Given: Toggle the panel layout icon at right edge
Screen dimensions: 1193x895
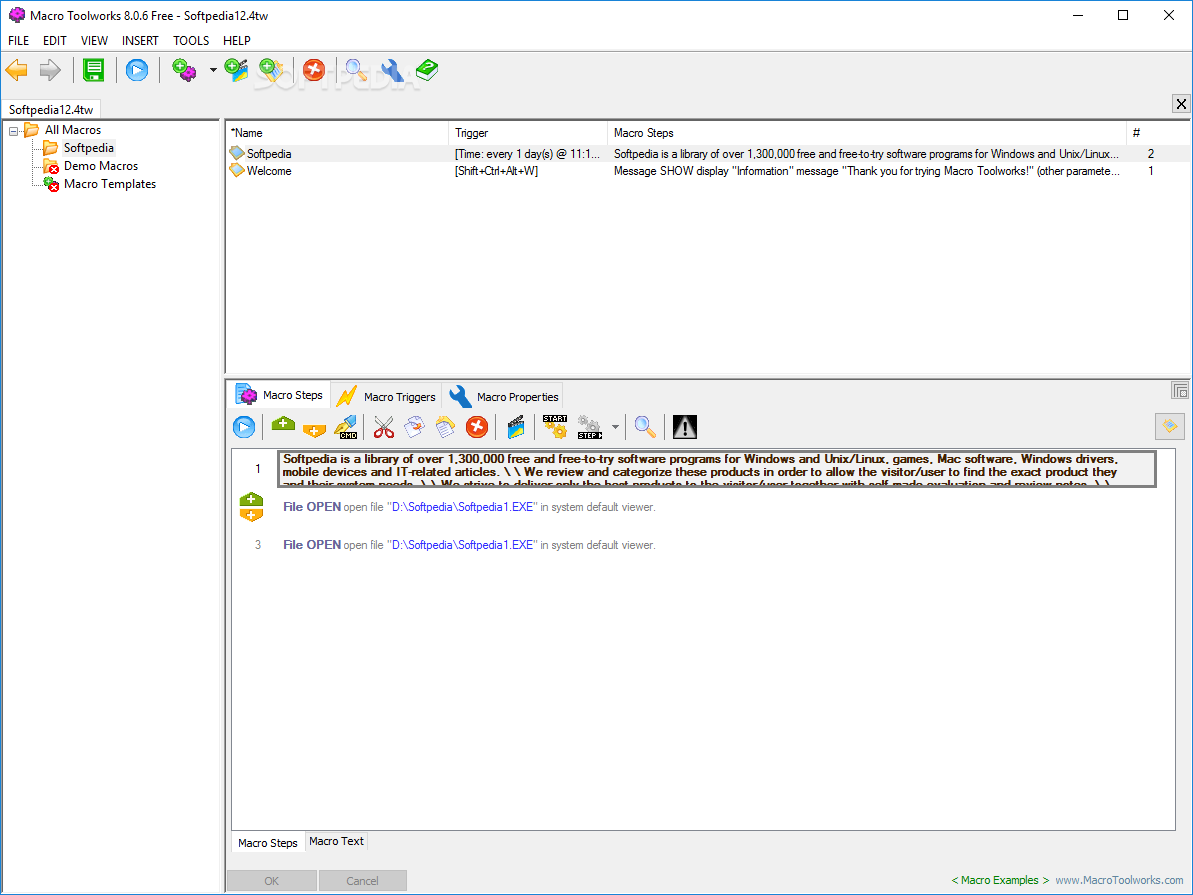Looking at the screenshot, I should coord(1180,390).
